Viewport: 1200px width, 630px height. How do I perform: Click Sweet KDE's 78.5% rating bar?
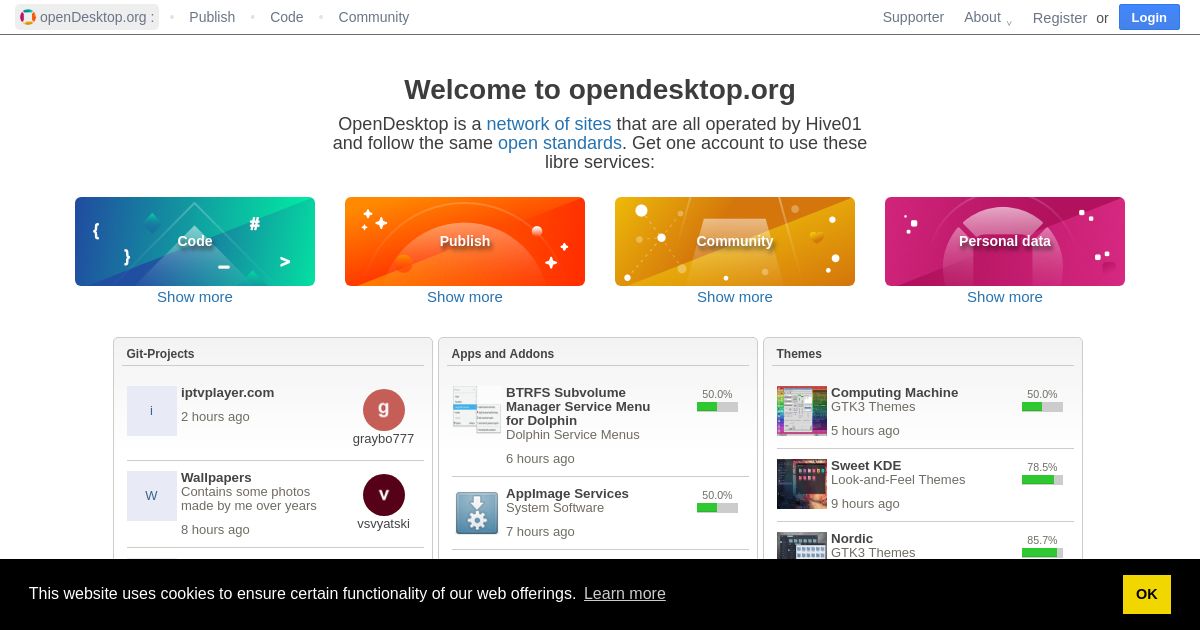click(x=1042, y=480)
